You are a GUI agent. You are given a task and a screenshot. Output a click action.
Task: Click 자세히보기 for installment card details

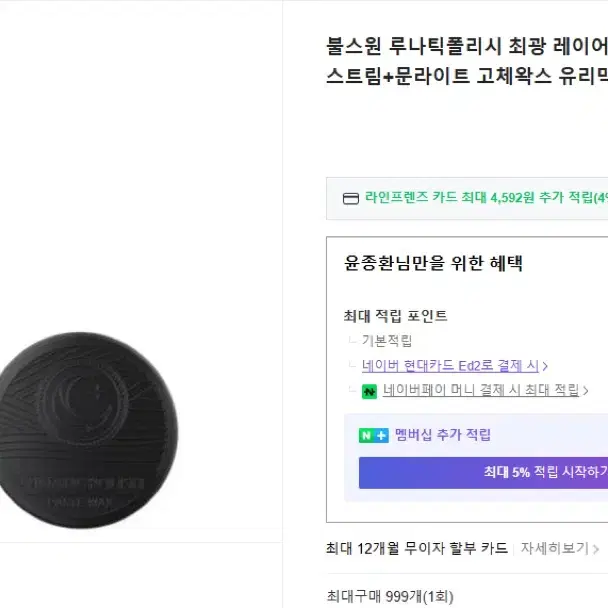(553, 549)
